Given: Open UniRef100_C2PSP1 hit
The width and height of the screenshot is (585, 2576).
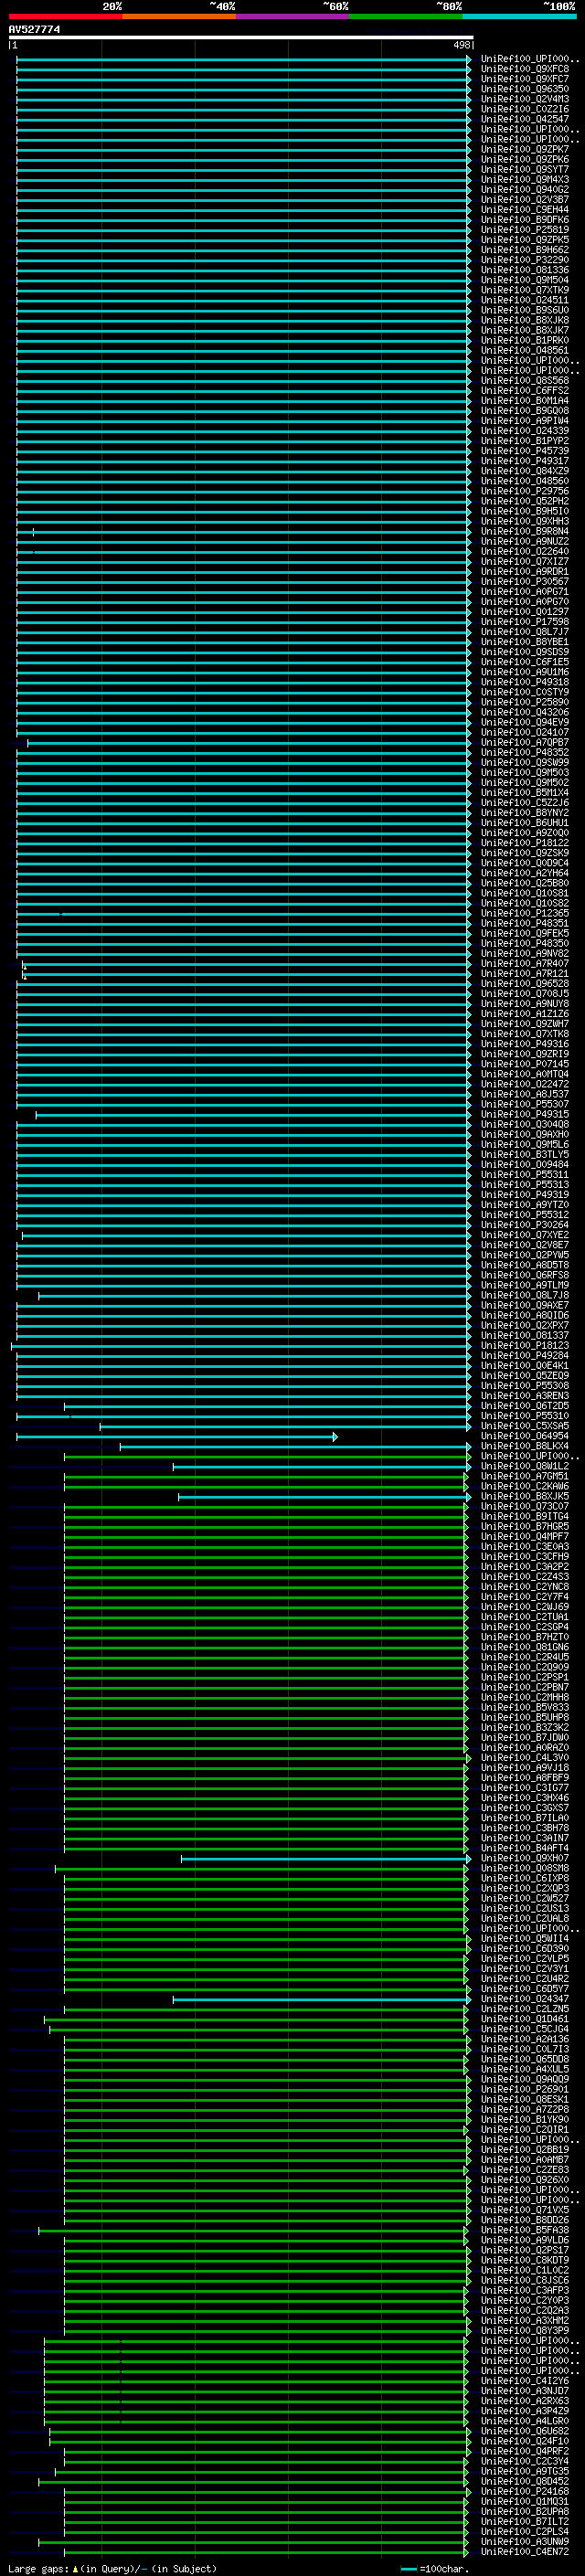Looking at the screenshot, I should click(x=525, y=1677).
